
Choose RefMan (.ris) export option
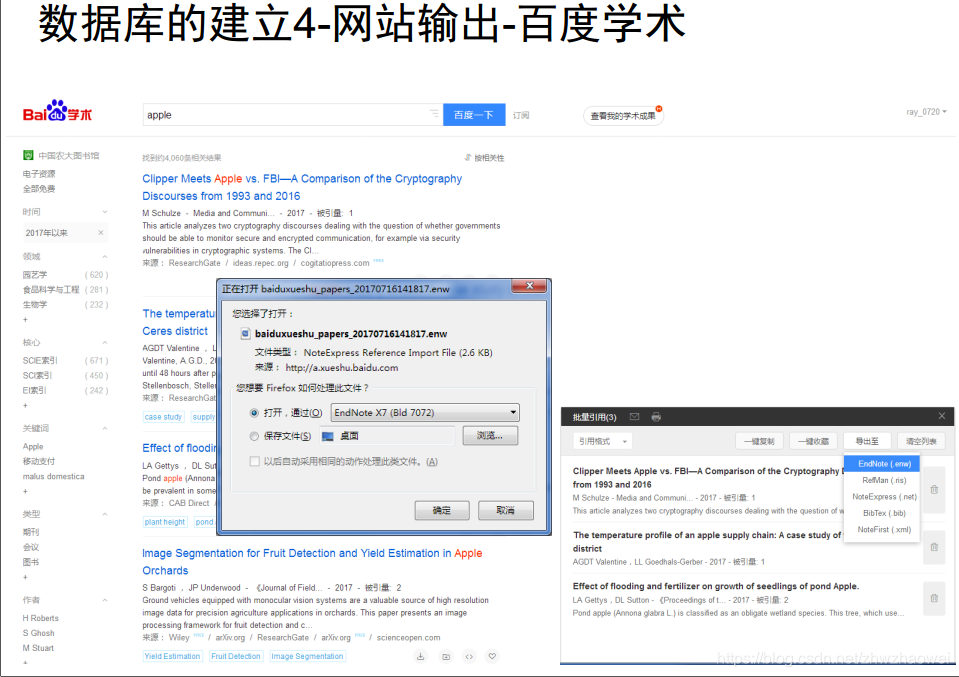[884, 480]
